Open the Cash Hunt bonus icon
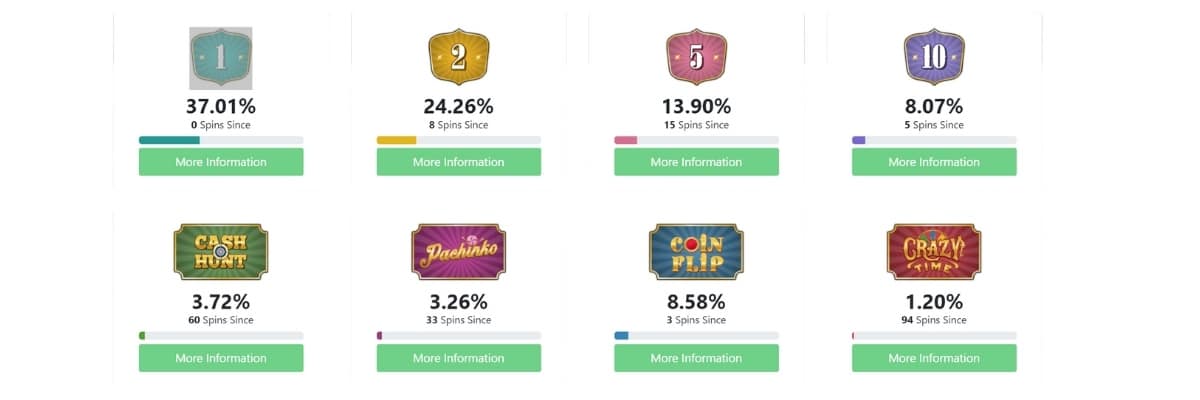The image size is (1200, 400). (x=220, y=251)
